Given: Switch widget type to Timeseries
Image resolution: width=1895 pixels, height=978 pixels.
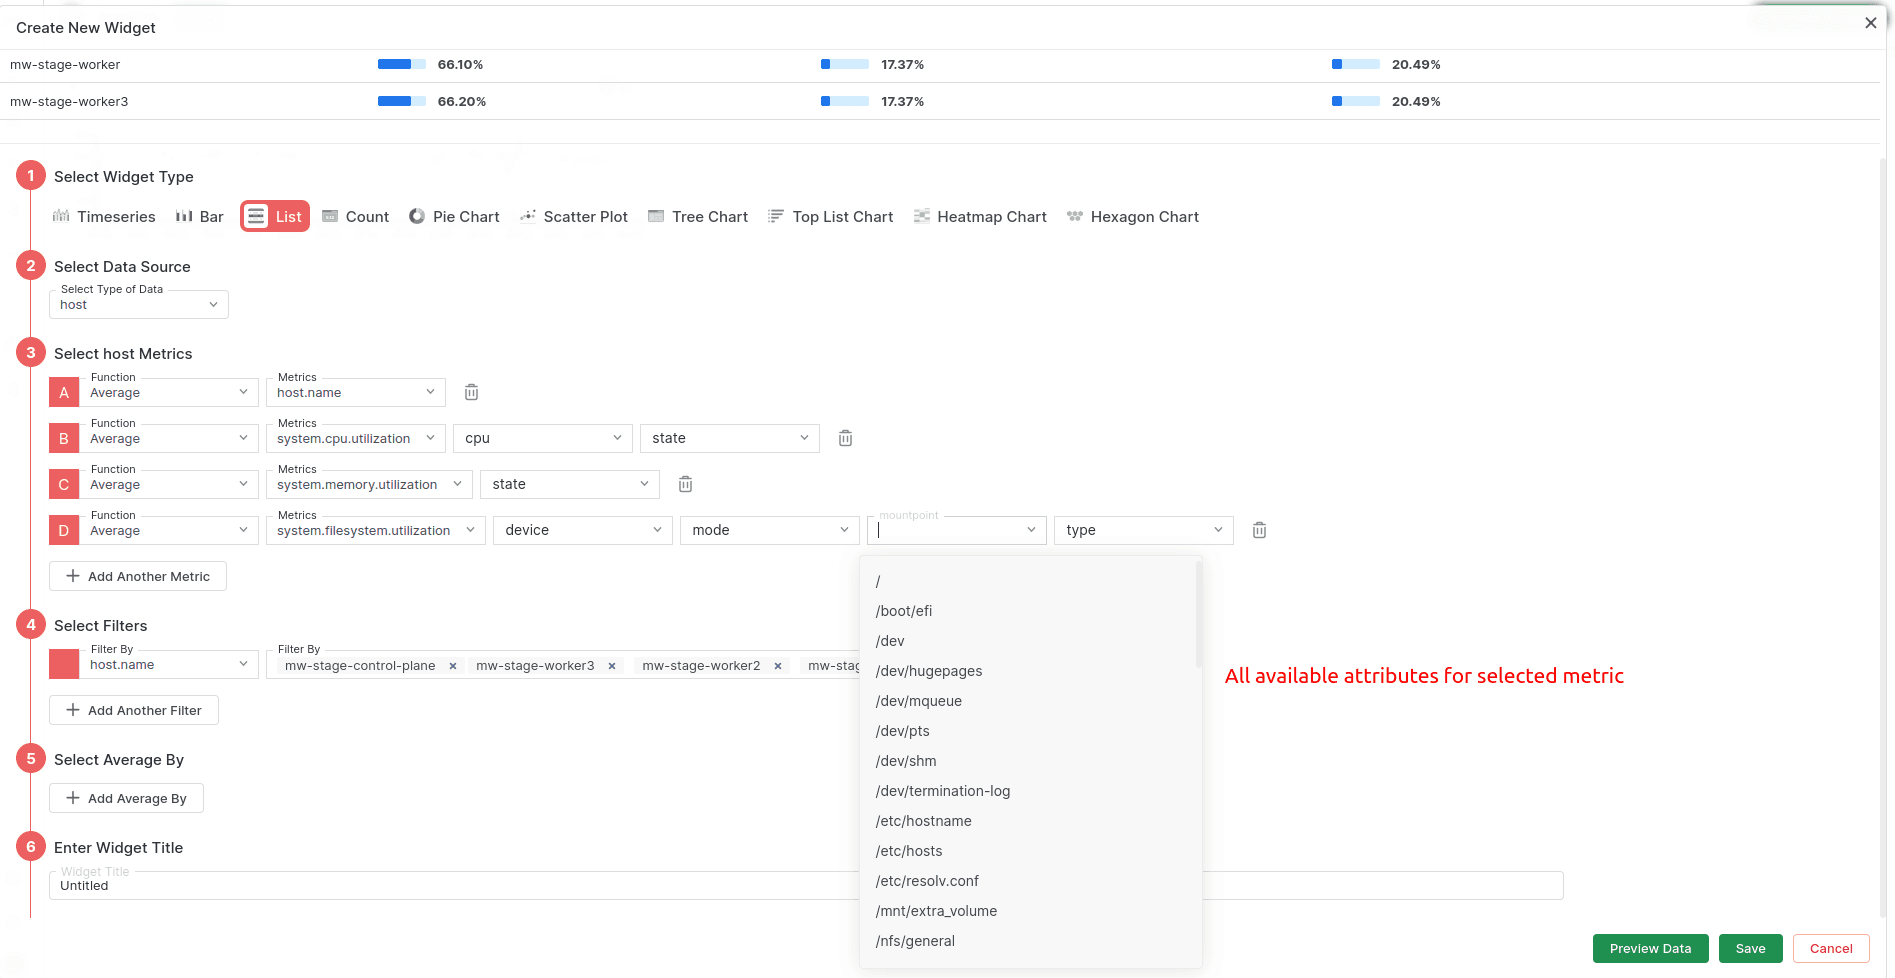Looking at the screenshot, I should [x=104, y=217].
